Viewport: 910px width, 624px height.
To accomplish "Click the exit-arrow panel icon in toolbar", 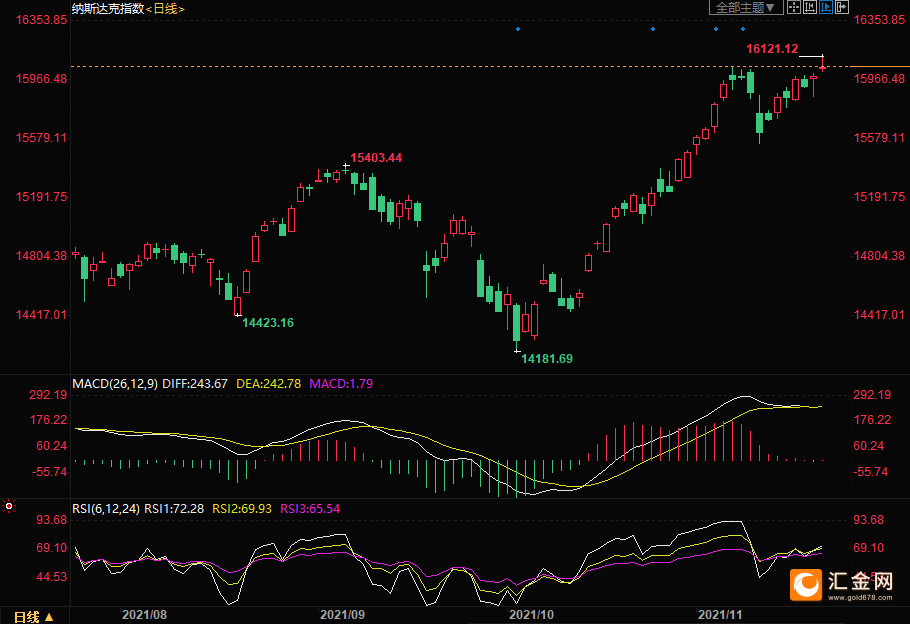I will (842, 8).
